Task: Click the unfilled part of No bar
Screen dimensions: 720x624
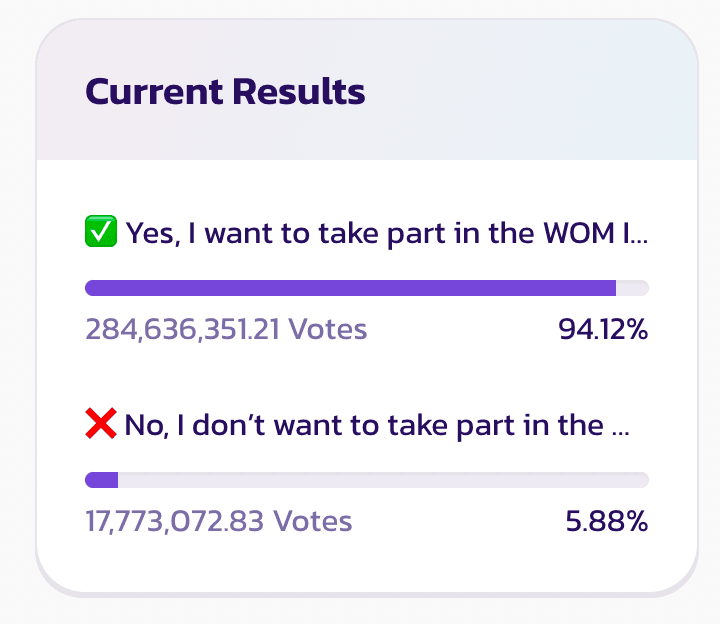Action: (x=383, y=480)
